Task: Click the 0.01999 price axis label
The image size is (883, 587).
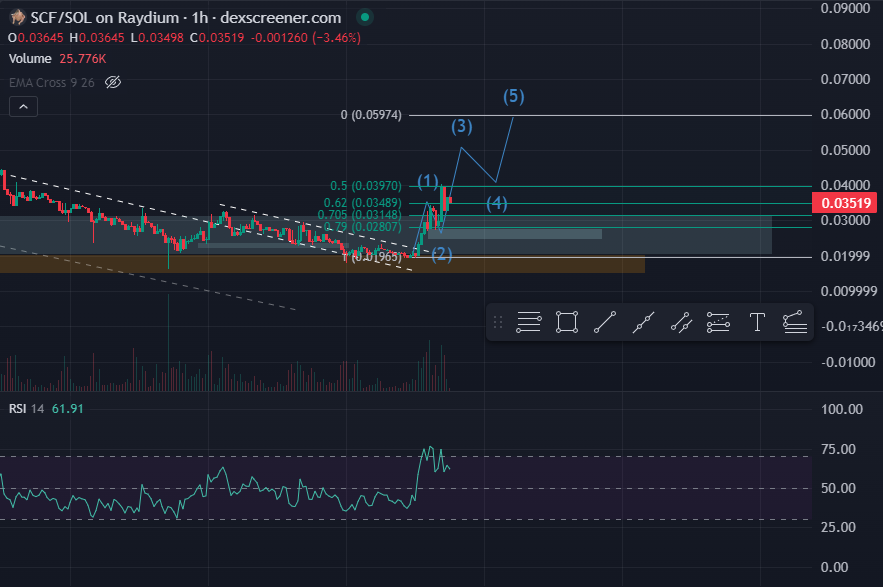Action: point(845,256)
